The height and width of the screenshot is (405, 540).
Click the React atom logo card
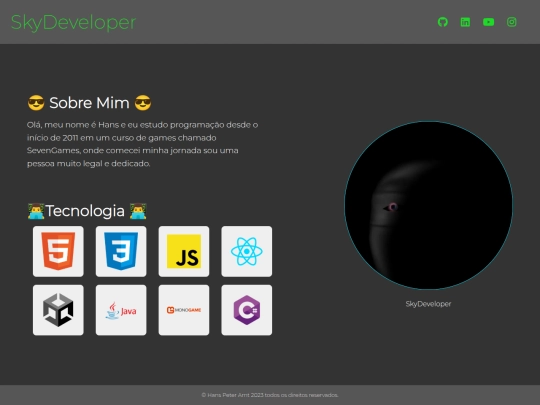click(247, 251)
